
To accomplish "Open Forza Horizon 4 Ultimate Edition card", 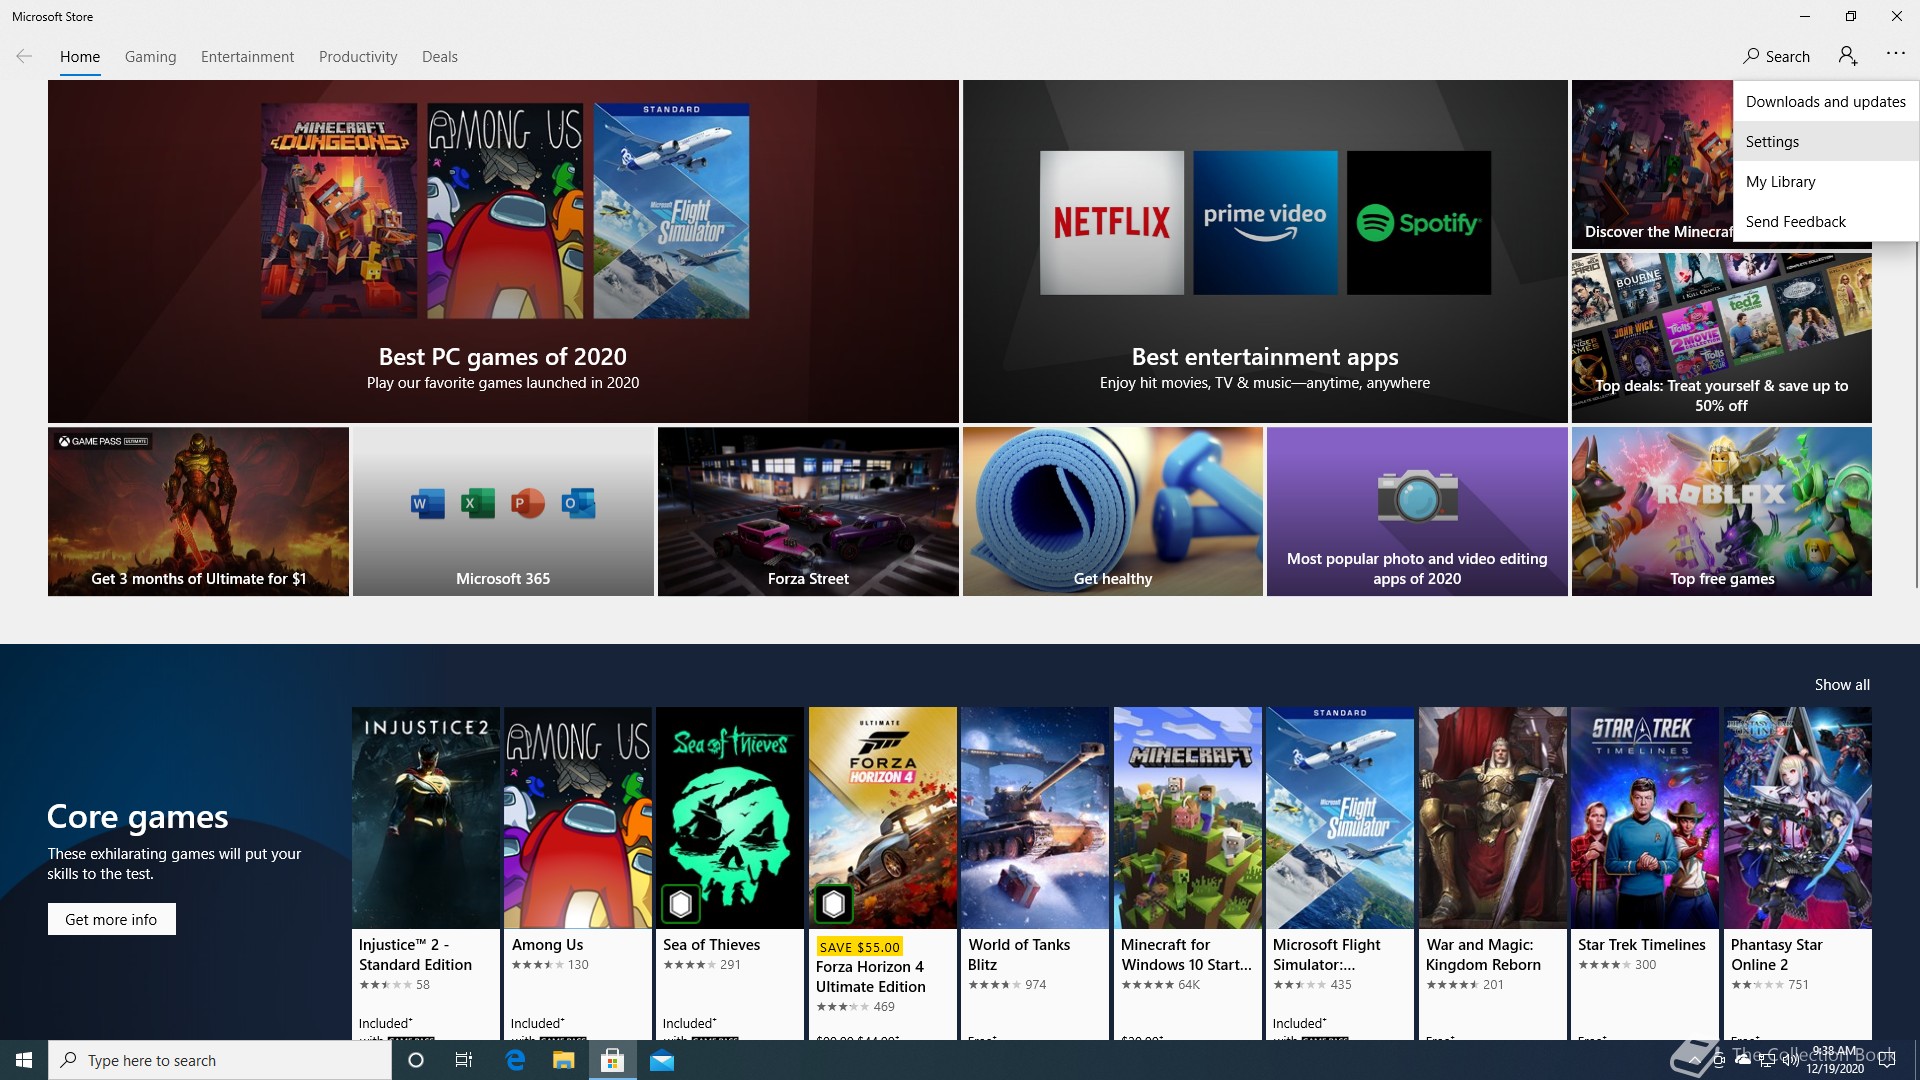I will click(x=882, y=873).
